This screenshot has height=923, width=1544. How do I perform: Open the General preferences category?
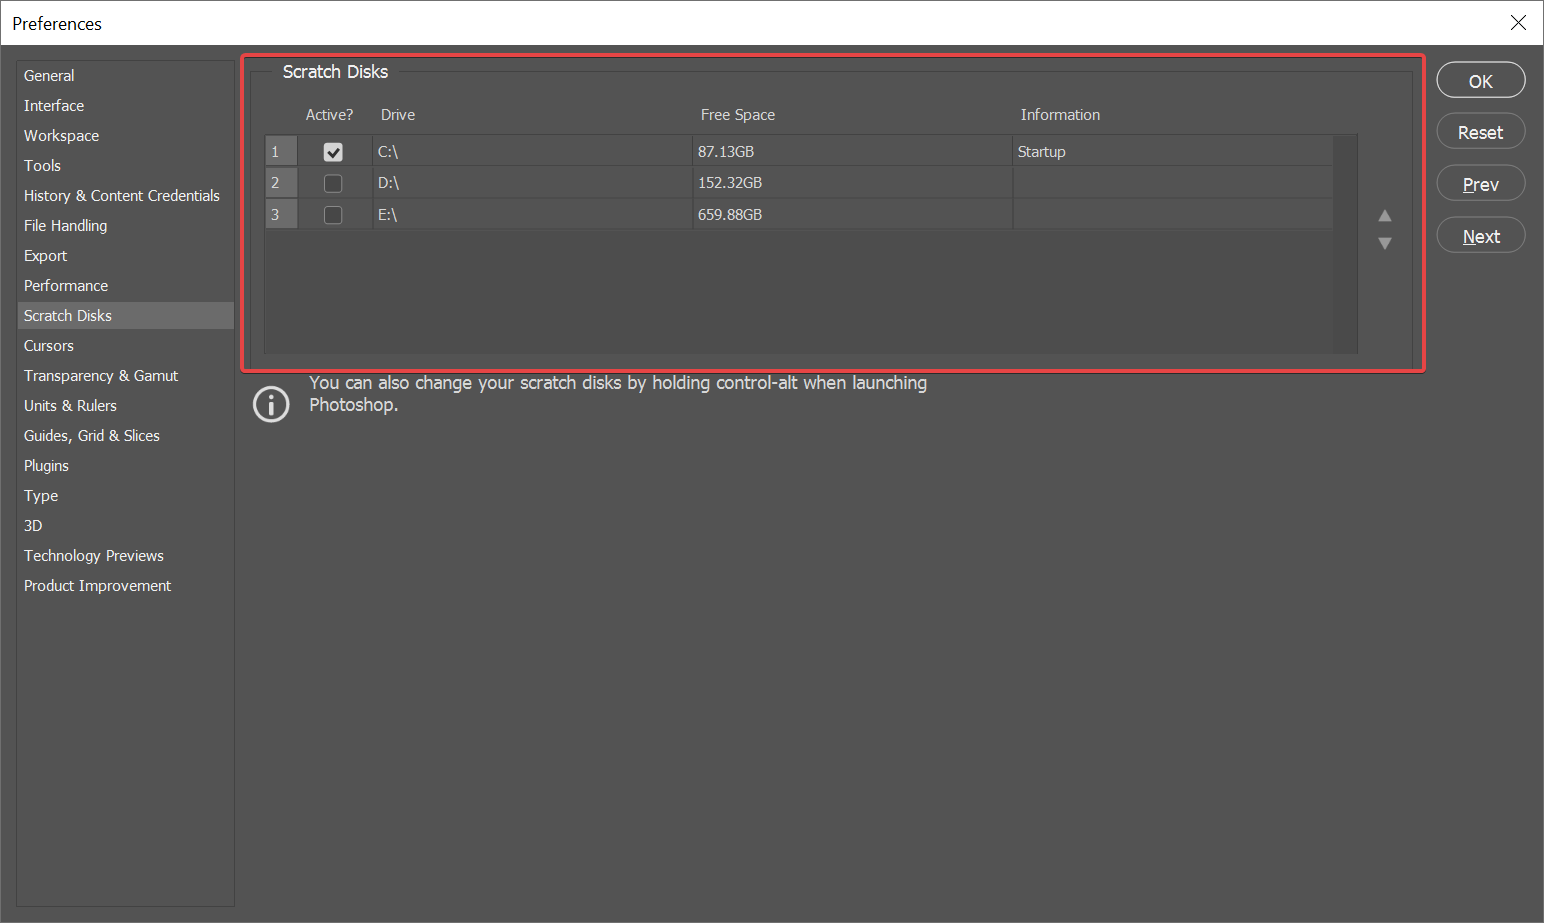pyautogui.click(x=49, y=76)
